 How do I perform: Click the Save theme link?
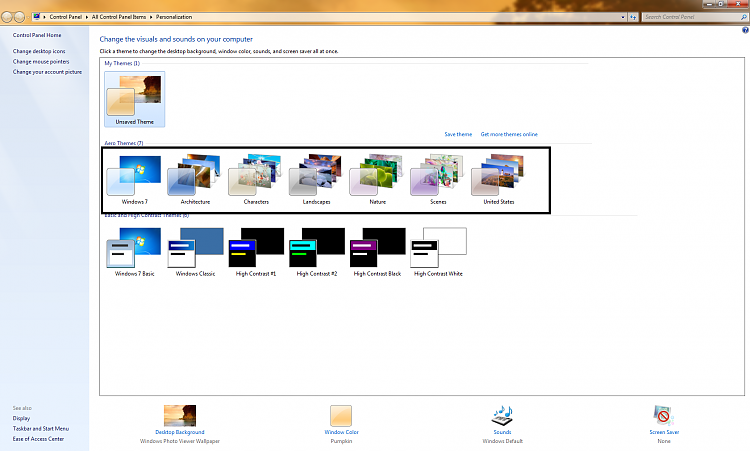click(x=458, y=134)
